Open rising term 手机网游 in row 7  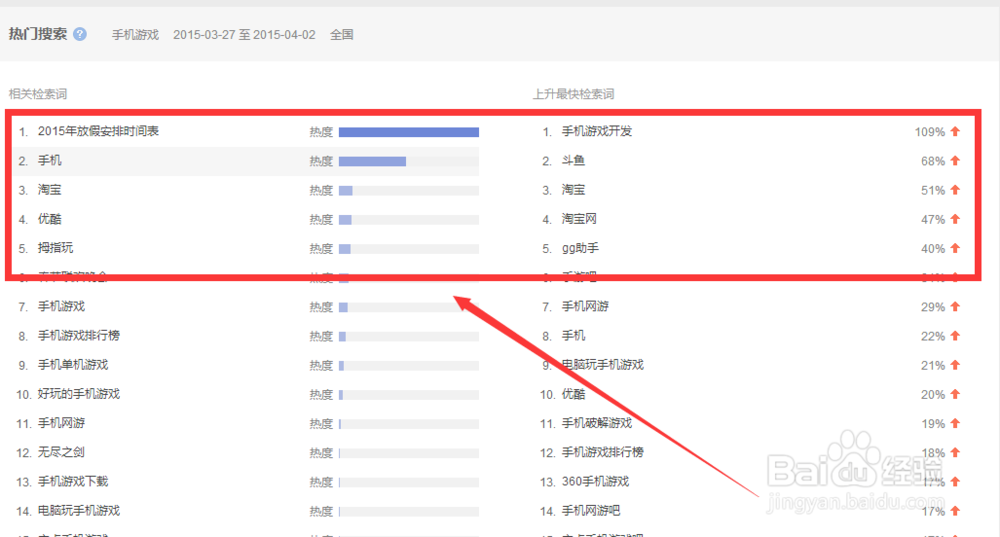585,307
